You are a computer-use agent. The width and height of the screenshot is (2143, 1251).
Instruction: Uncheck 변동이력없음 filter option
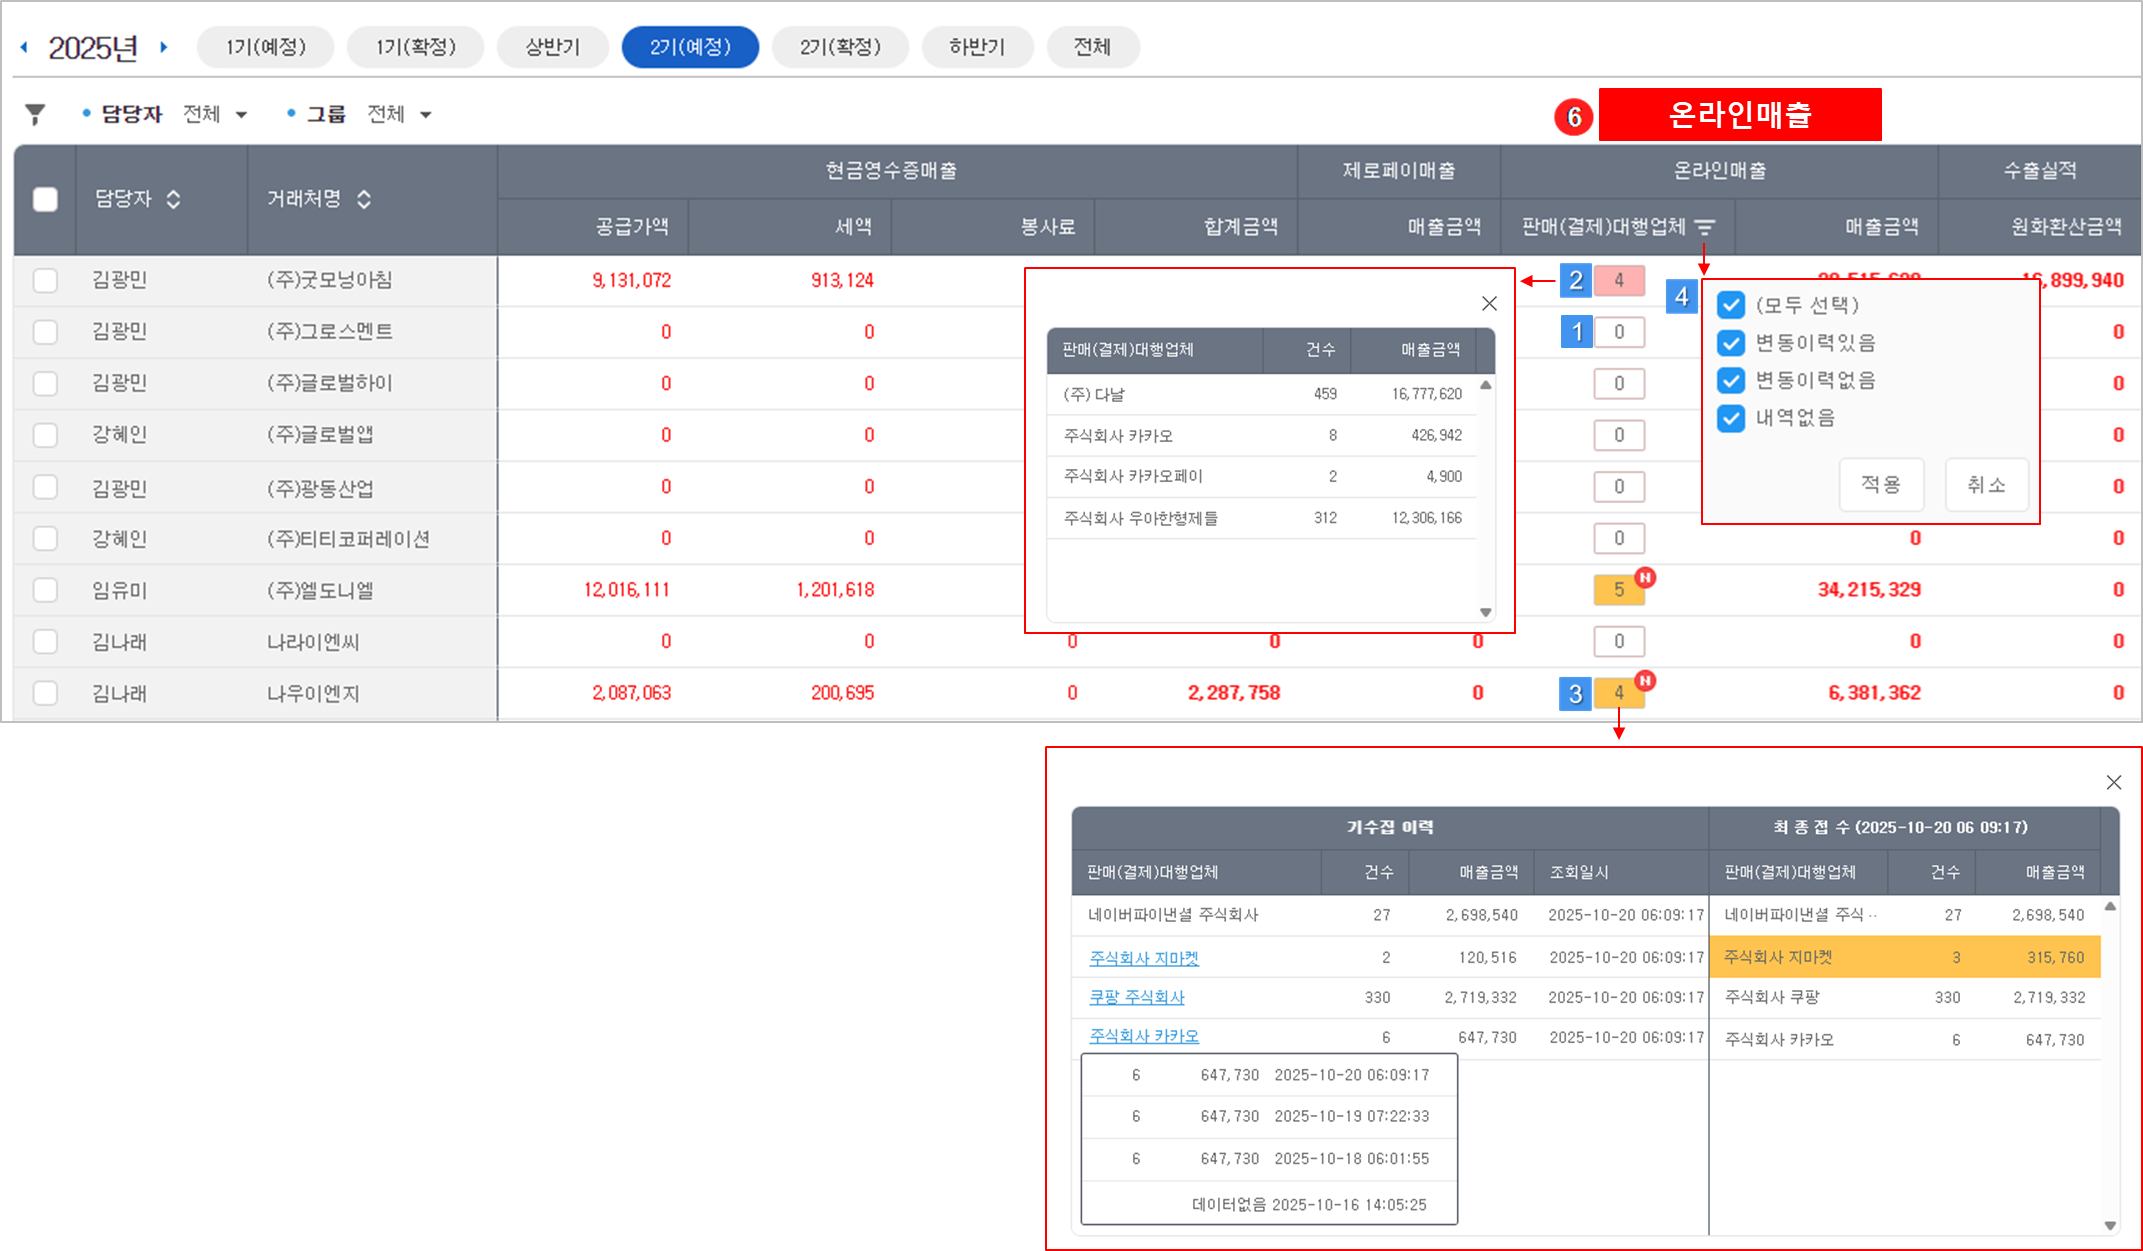click(x=1731, y=380)
